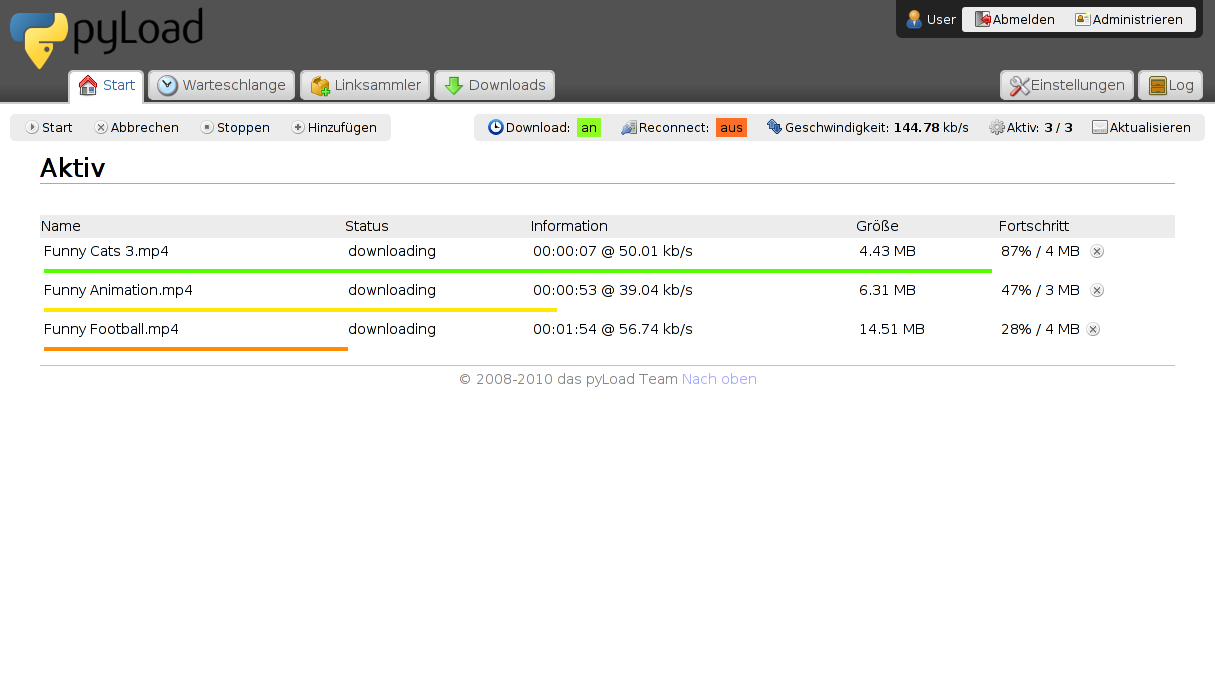Toggle the Reconnect 'aus' status indicator
The width and height of the screenshot is (1215, 674).
(729, 127)
